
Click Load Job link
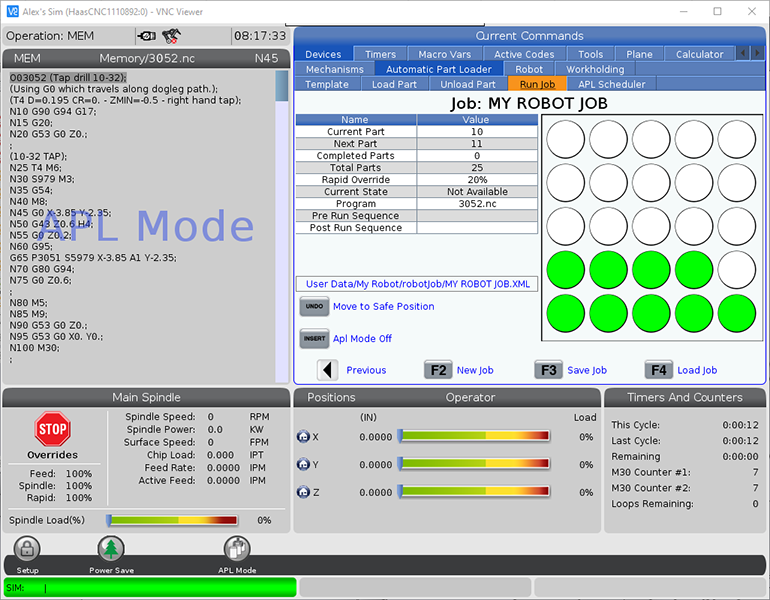pyautogui.click(x=697, y=370)
